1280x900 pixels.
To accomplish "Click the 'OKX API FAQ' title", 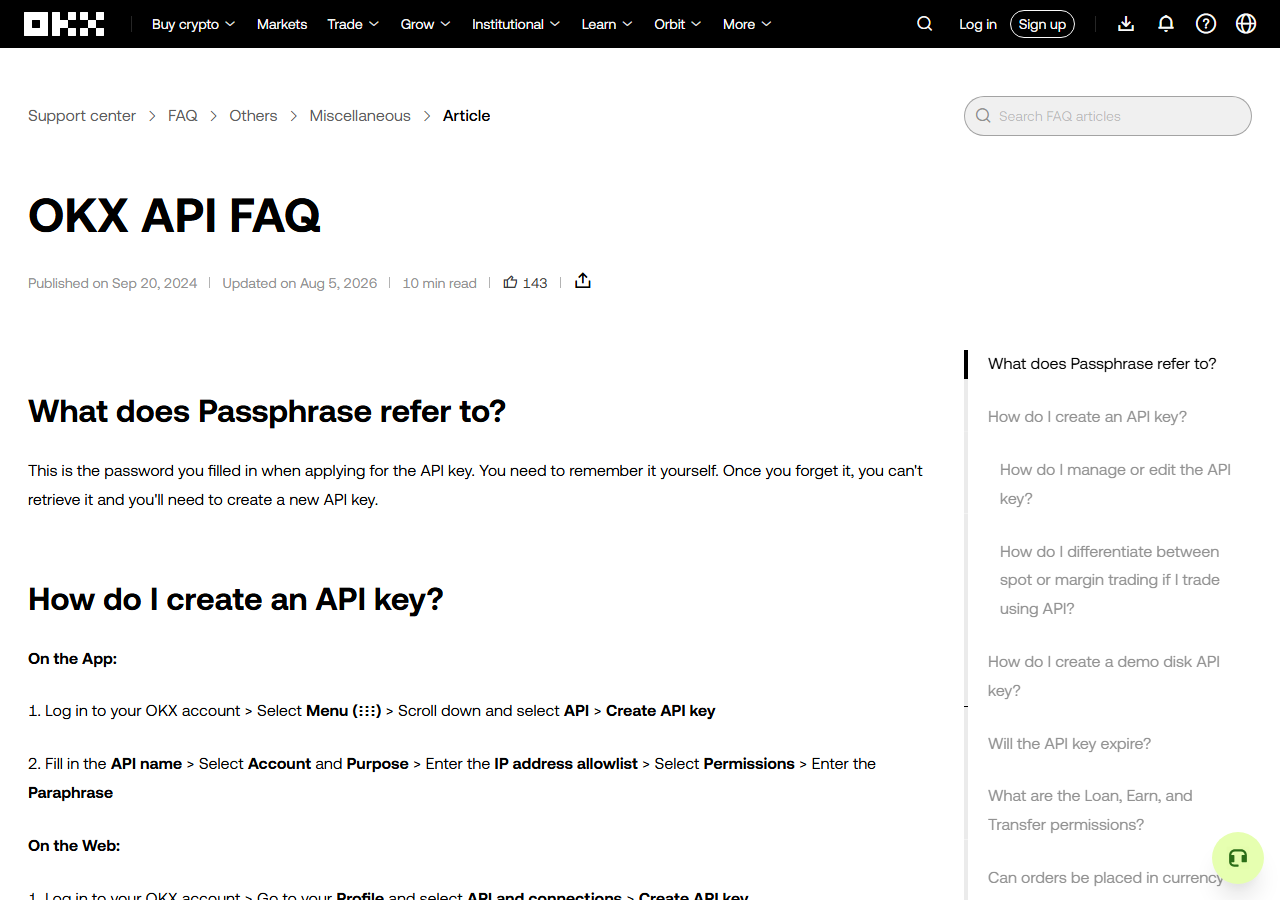I will click(x=174, y=216).
